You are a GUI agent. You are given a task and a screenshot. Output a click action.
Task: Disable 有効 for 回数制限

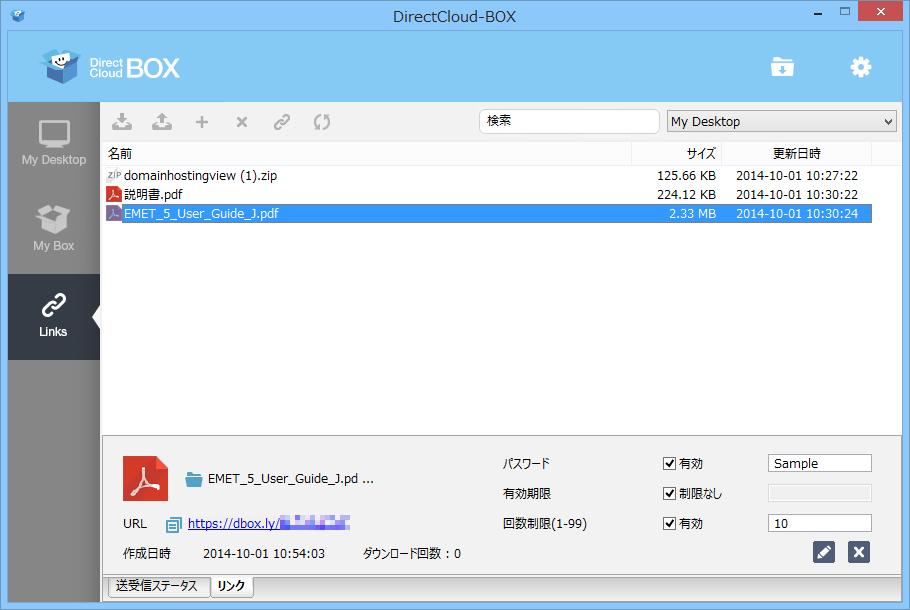click(x=670, y=523)
